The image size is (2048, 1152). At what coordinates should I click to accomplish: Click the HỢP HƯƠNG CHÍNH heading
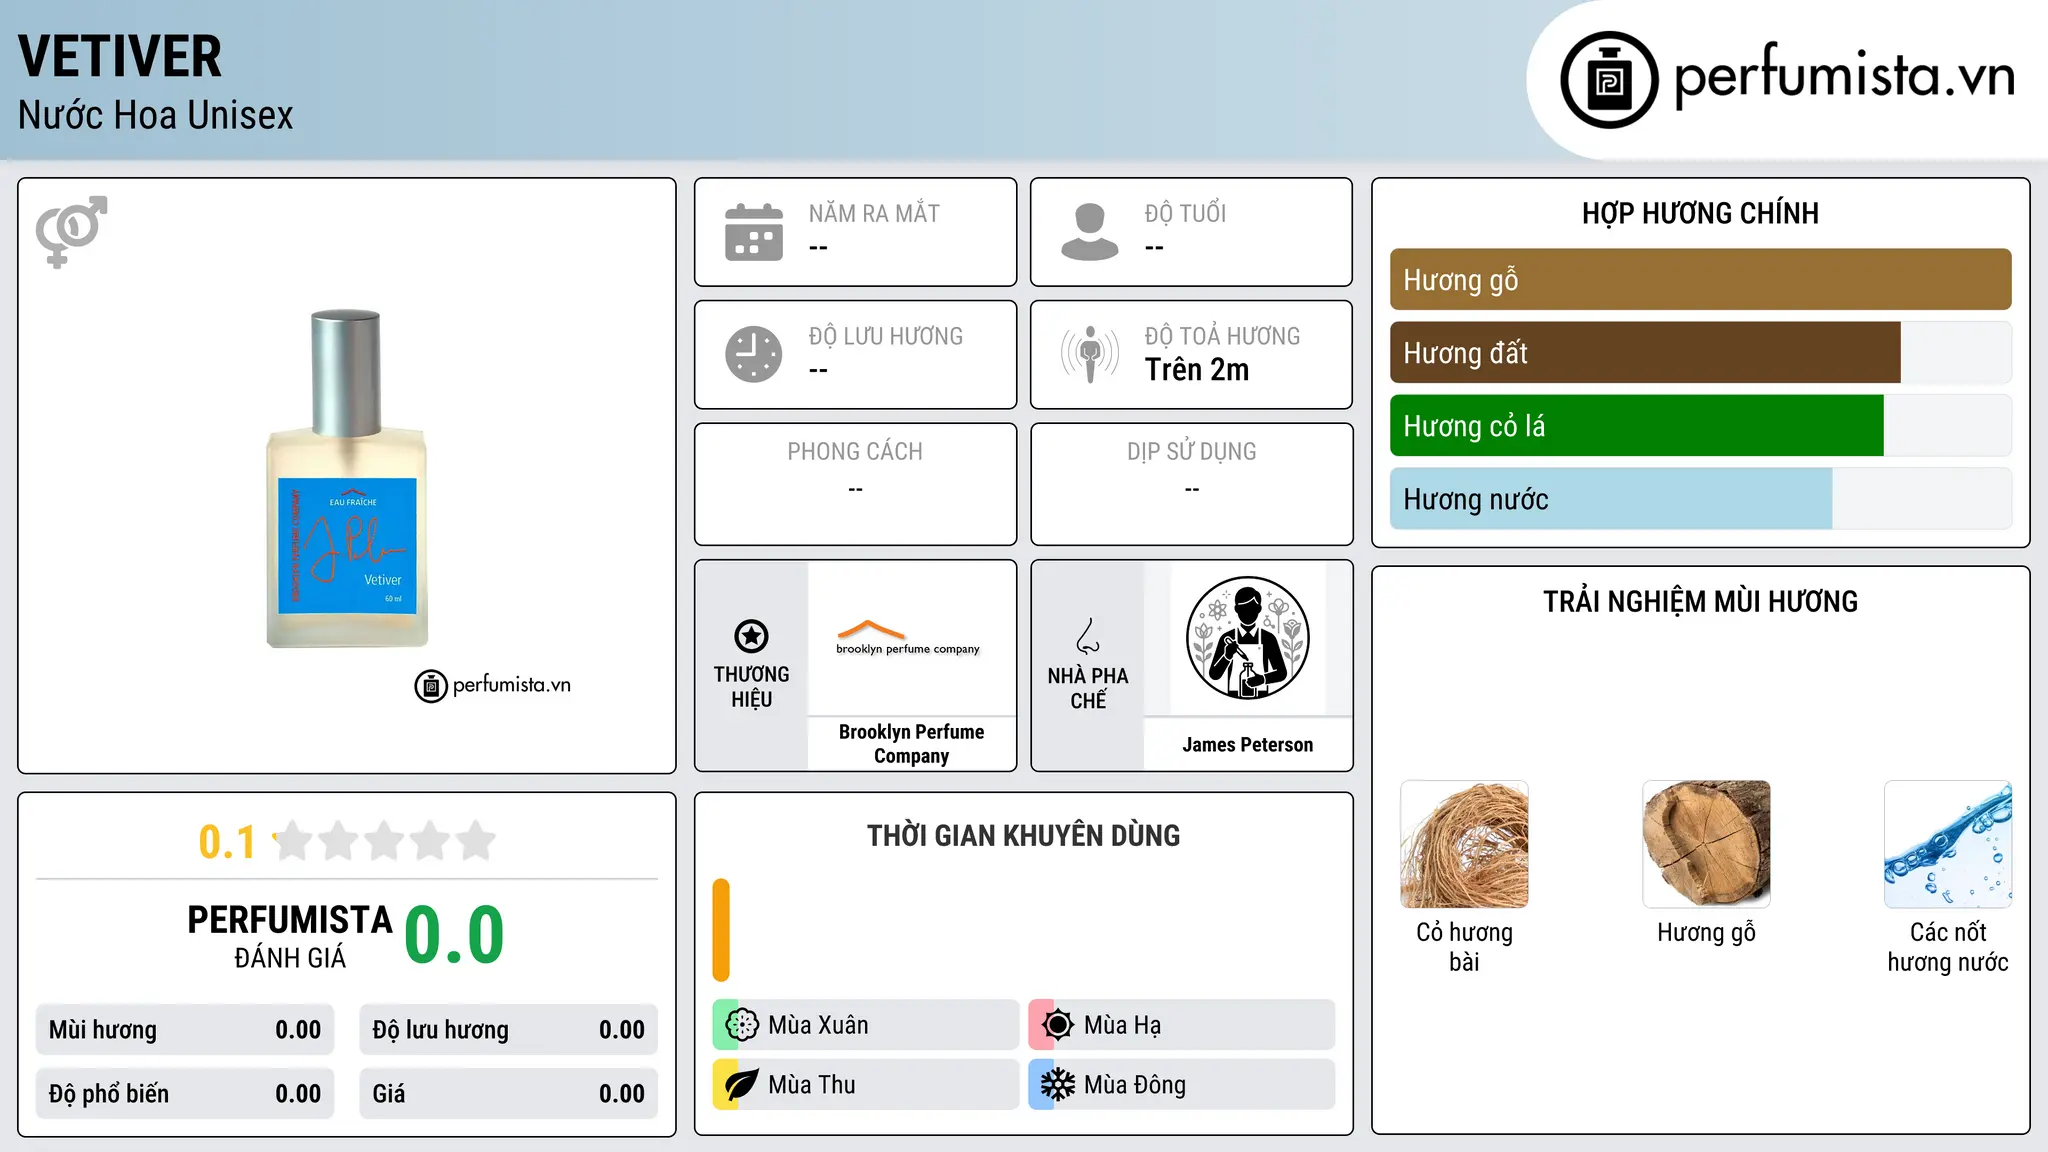pyautogui.click(x=1700, y=214)
